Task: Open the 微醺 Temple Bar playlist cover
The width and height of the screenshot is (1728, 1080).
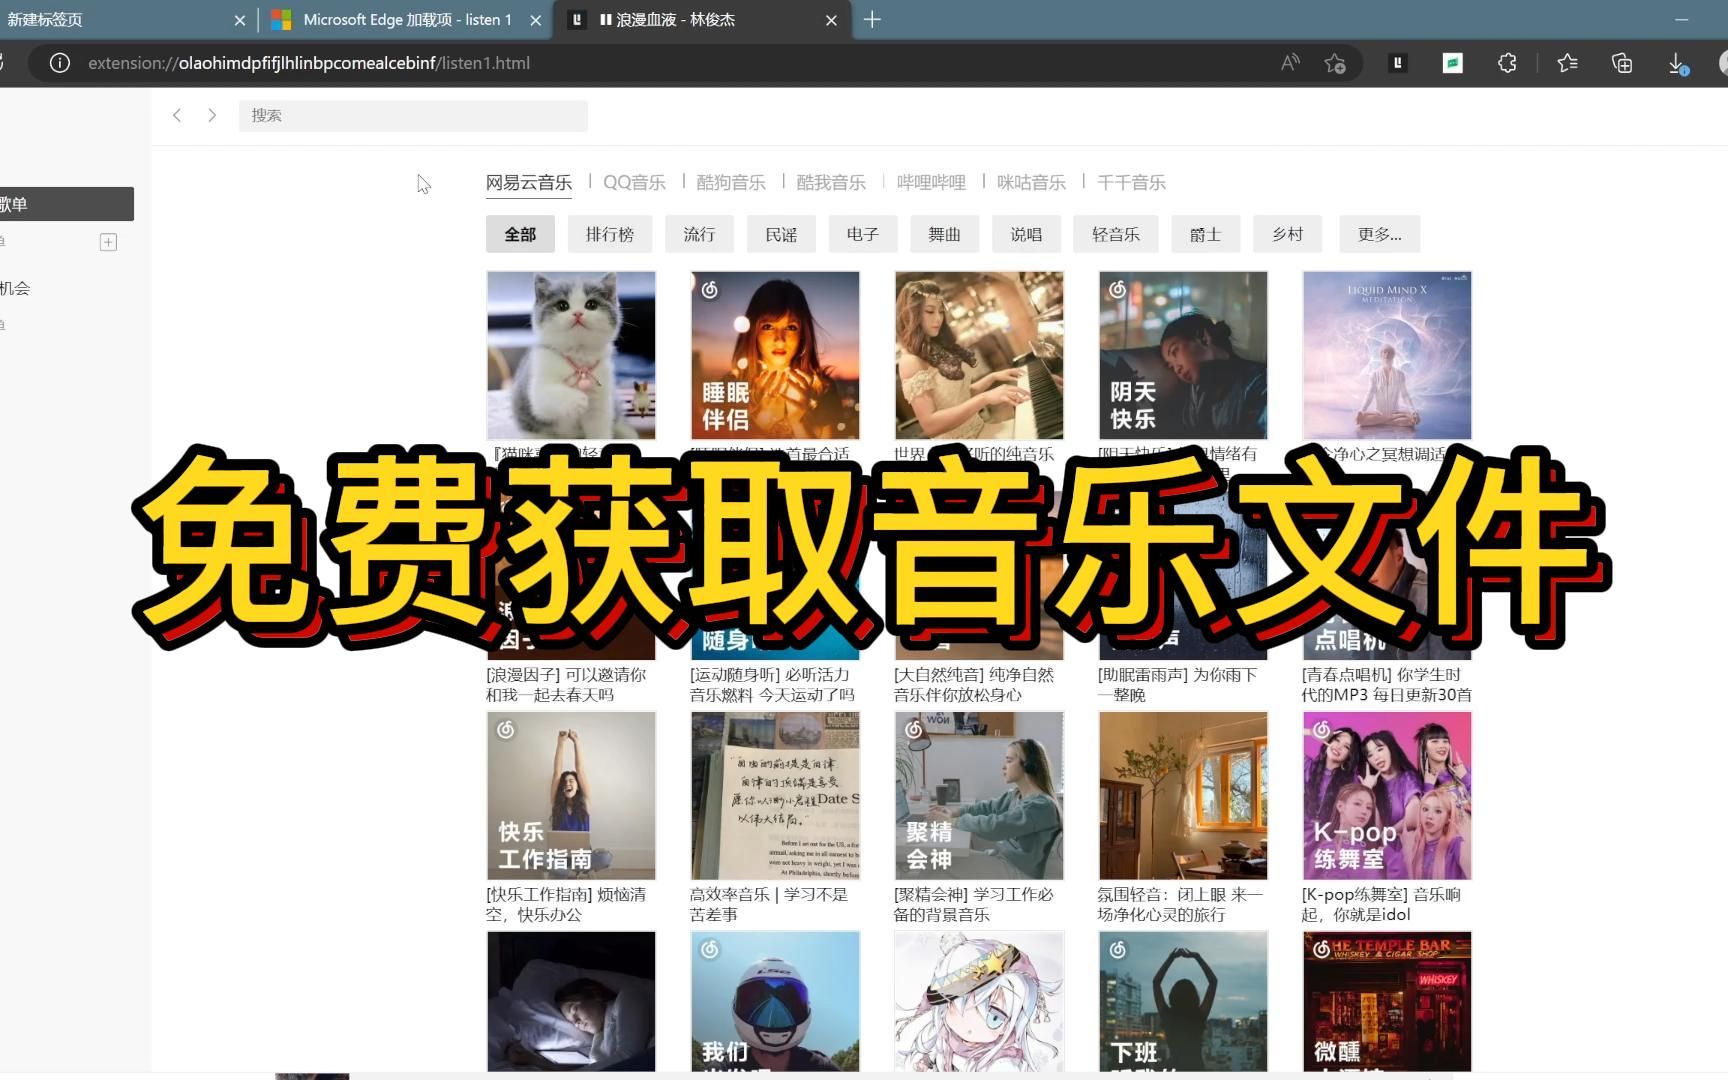Action: [1387, 1001]
